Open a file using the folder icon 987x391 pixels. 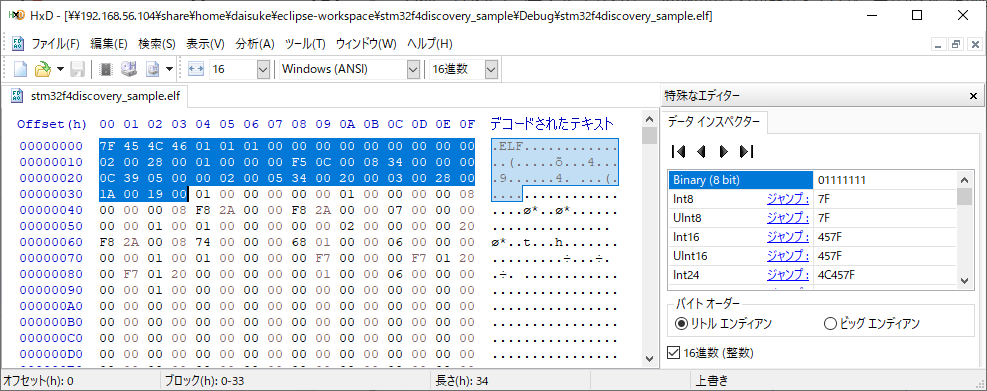[42, 69]
